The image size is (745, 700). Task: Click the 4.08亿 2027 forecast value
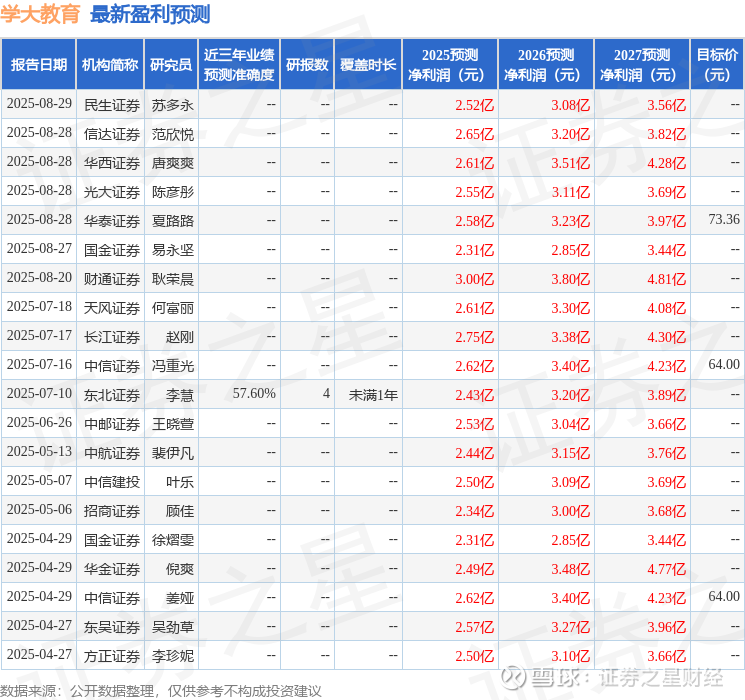pos(666,308)
